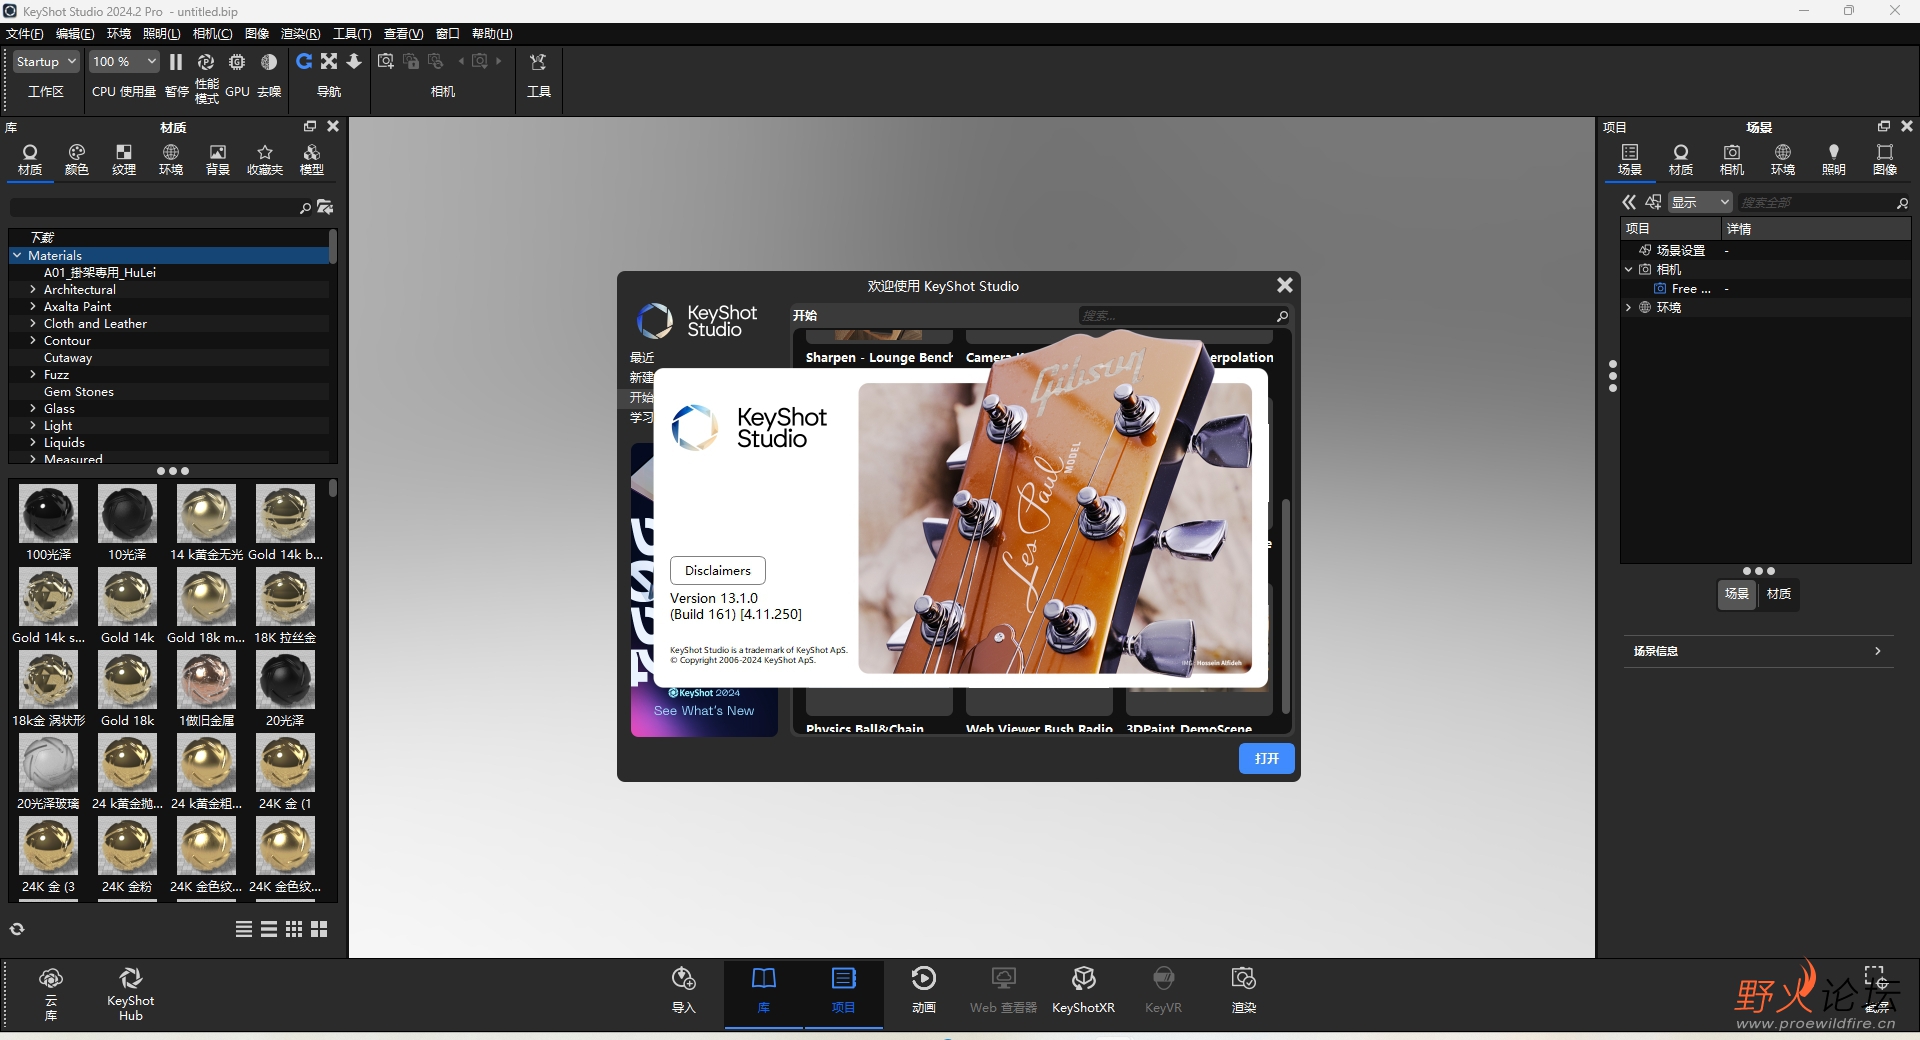Select the Gem Stones folder
1920x1040 pixels.
pyautogui.click(x=79, y=392)
